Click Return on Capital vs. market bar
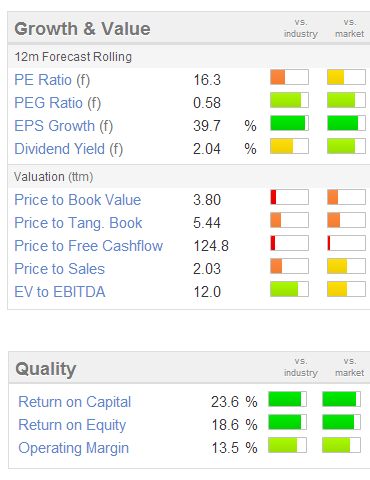Image resolution: width=370 pixels, height=480 pixels. (x=342, y=399)
